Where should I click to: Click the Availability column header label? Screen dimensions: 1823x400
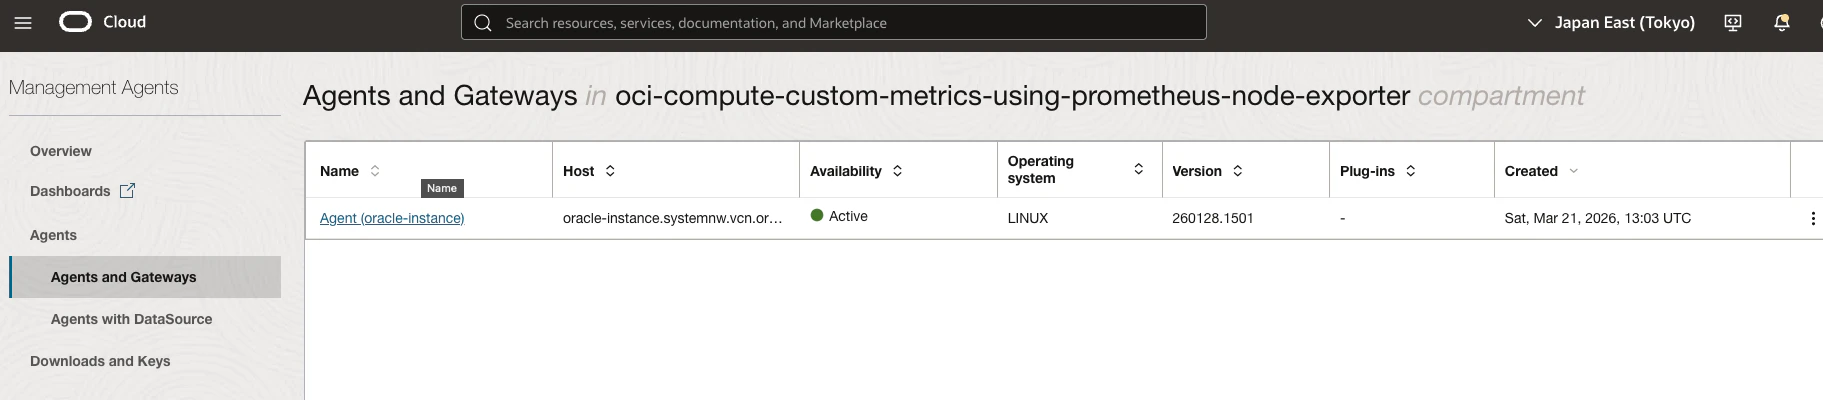[x=846, y=171]
